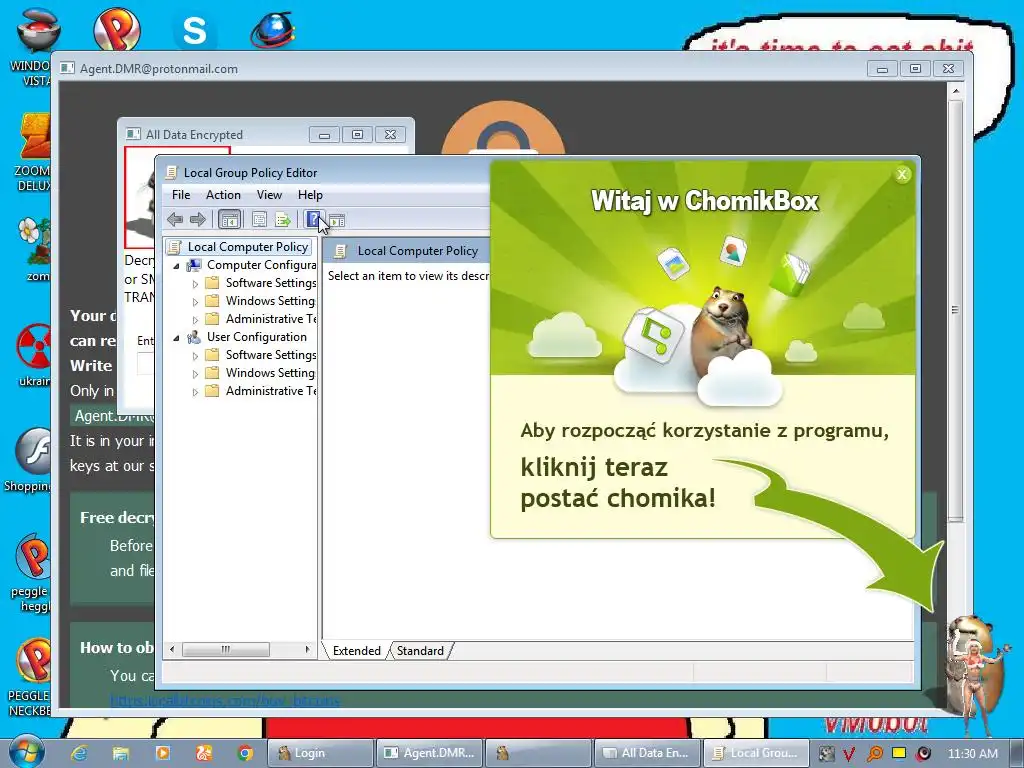
Task: Expand Software Settings under User Configuration
Action: coord(195,356)
